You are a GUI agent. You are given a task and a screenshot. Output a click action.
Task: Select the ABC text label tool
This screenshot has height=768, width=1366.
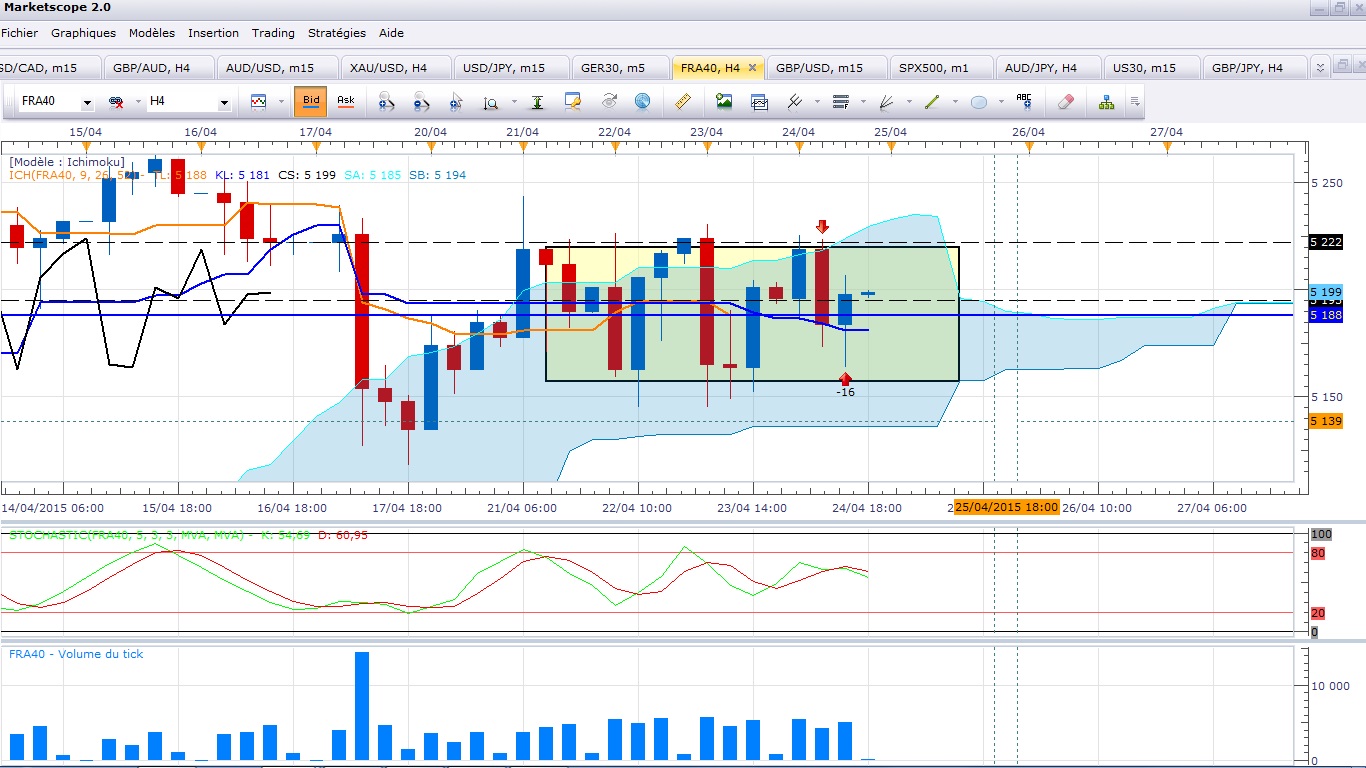click(1024, 102)
